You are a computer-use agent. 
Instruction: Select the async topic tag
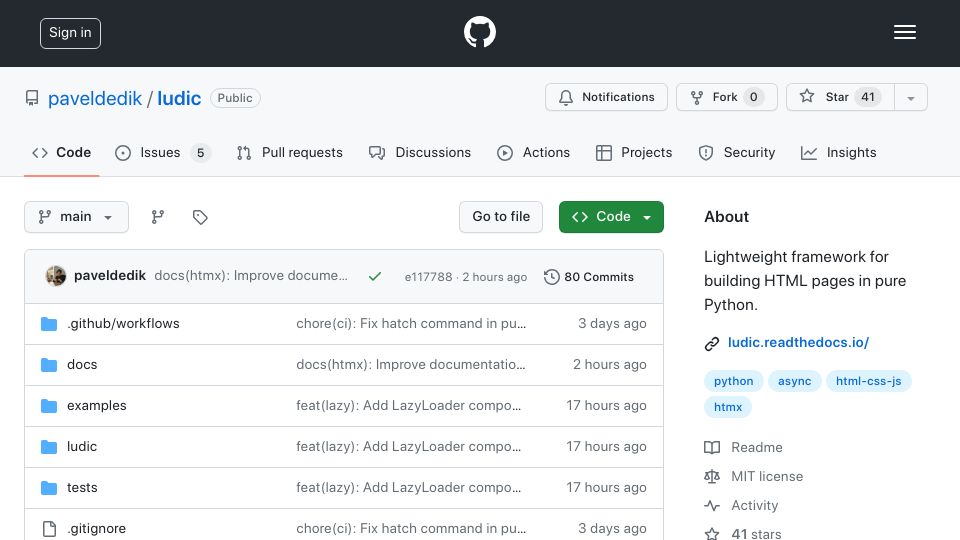795,381
